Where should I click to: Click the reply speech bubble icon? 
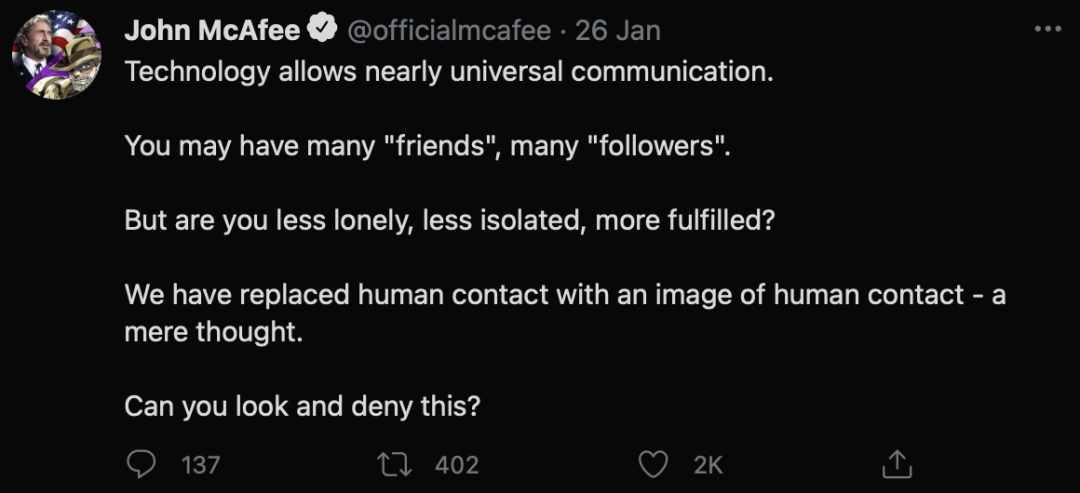click(142, 465)
